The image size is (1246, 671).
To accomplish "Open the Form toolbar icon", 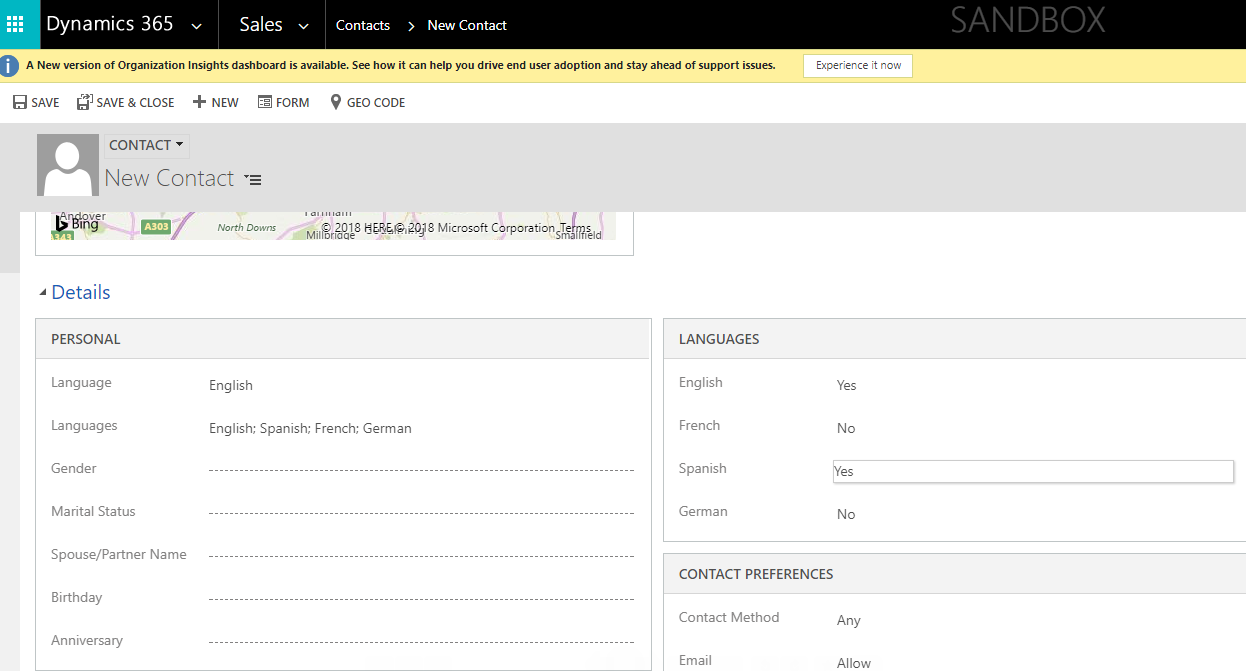I will click(265, 102).
